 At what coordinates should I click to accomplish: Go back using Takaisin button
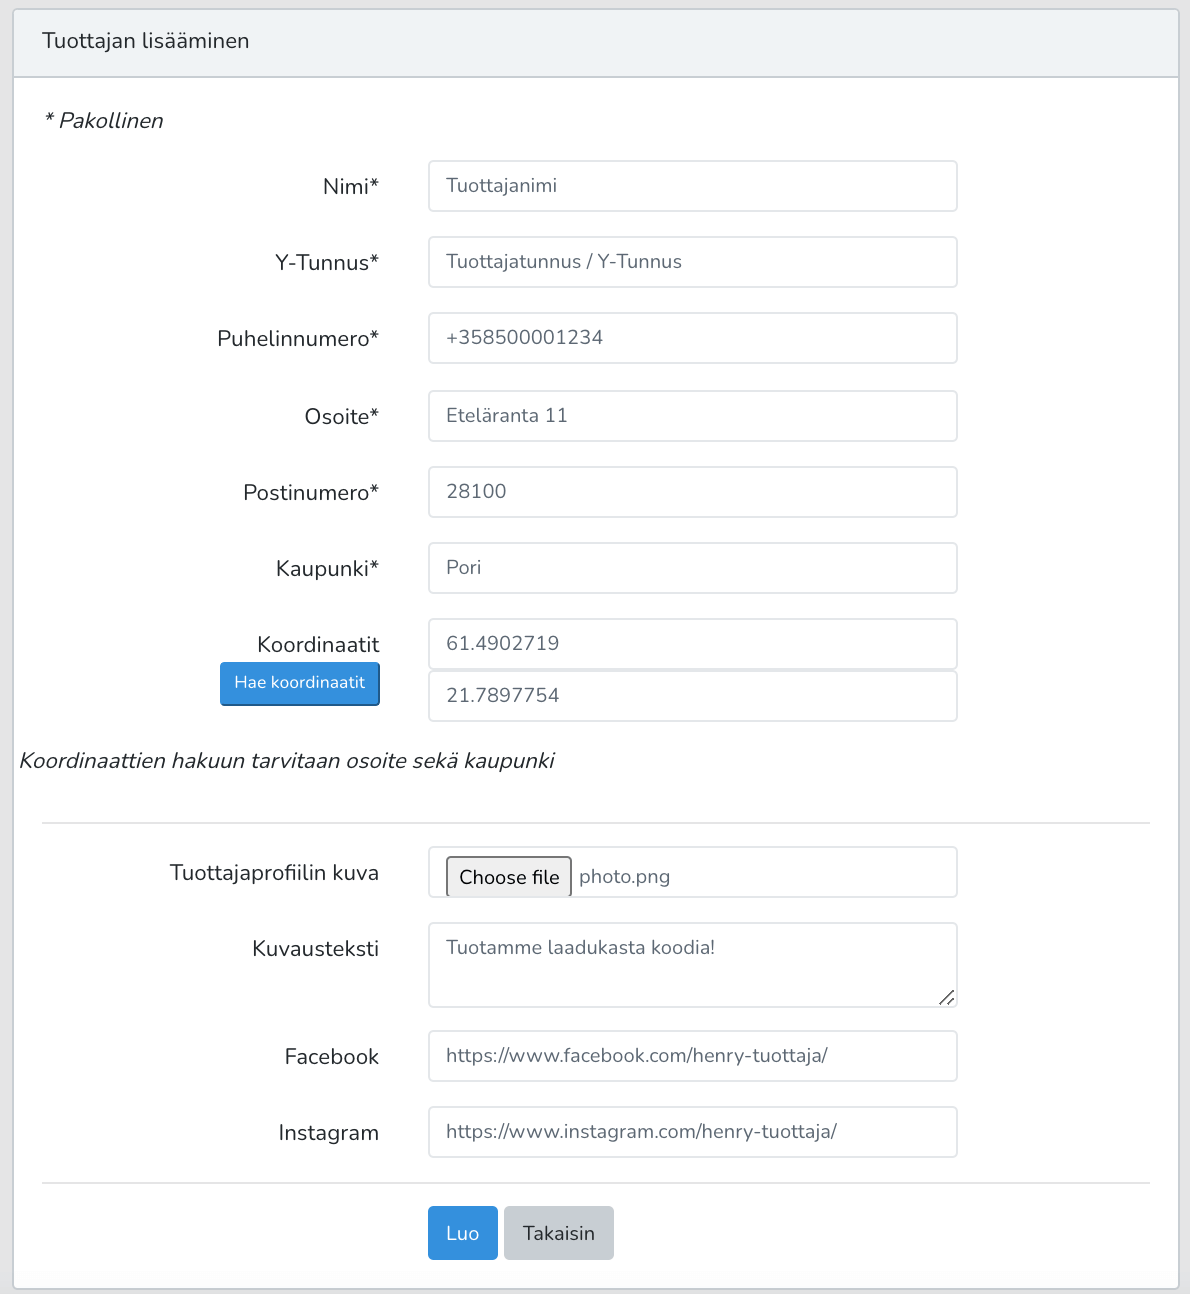558,1233
